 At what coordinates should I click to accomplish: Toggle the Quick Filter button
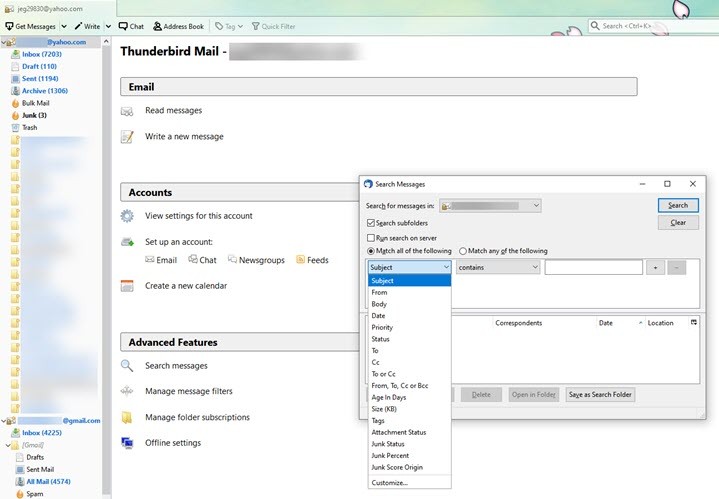[x=273, y=27]
